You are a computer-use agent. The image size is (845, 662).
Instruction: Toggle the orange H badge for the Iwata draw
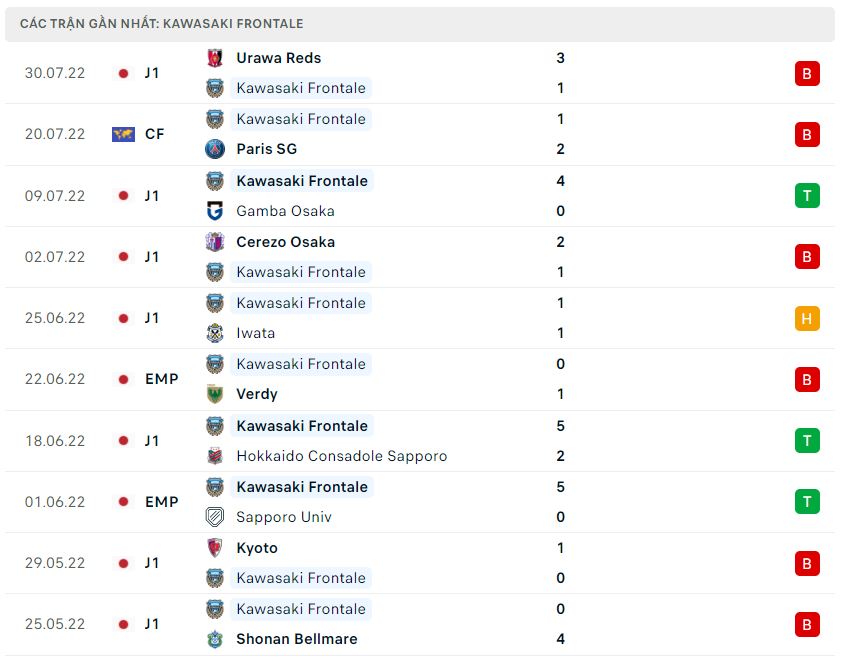(x=807, y=318)
